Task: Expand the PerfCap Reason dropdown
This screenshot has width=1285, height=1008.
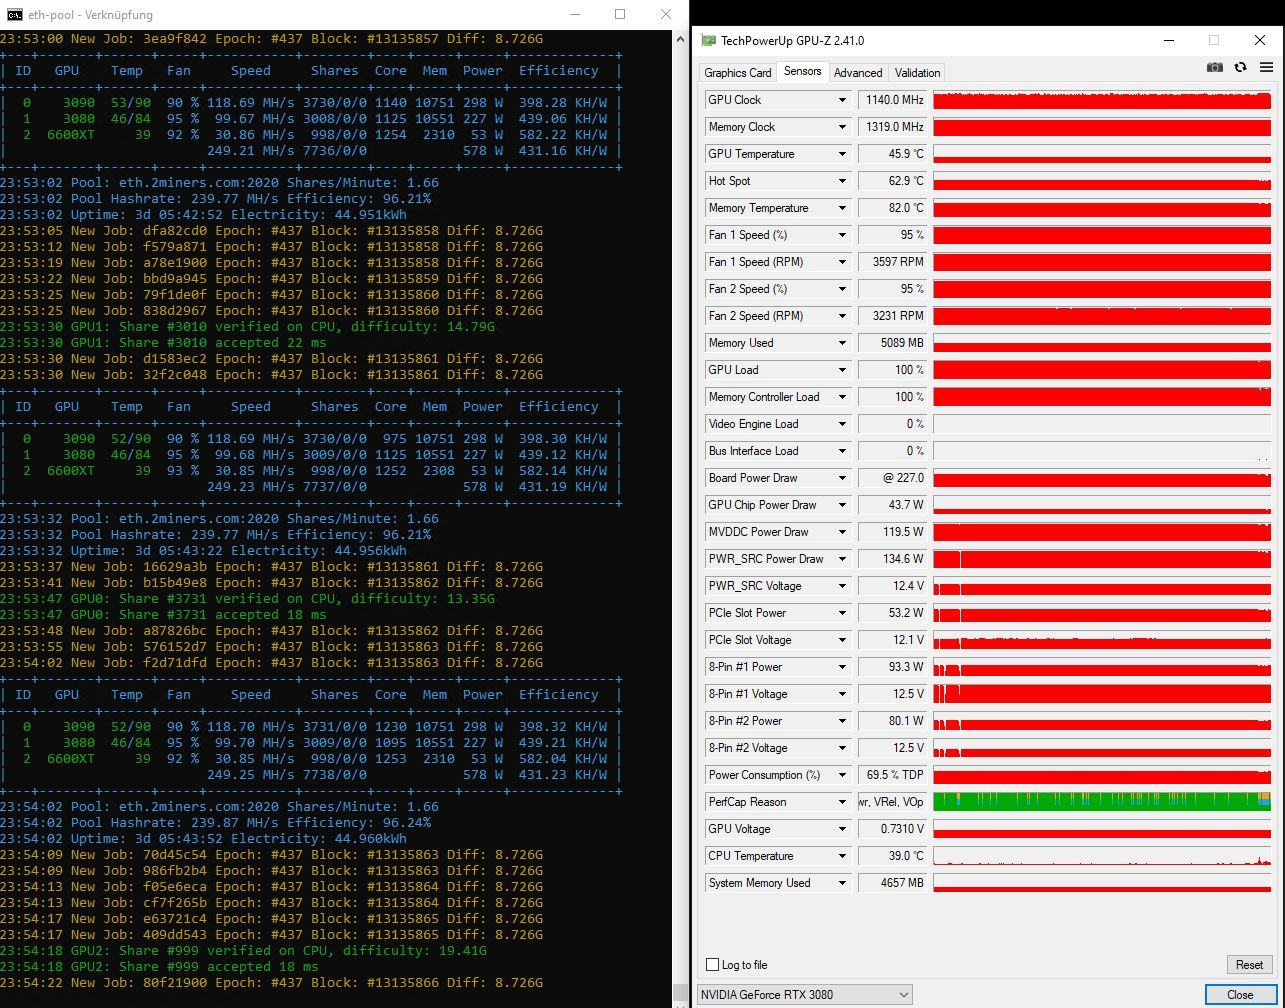Action: (842, 802)
